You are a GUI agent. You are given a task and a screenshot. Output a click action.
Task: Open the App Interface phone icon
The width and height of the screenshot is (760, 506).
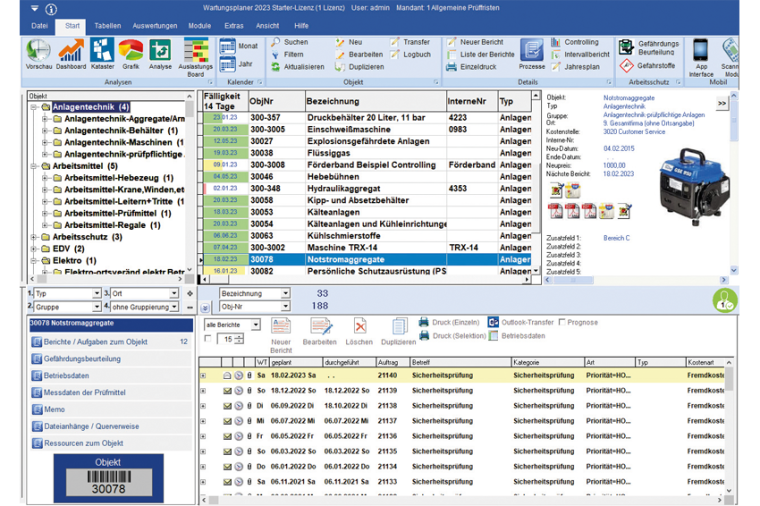click(701, 57)
